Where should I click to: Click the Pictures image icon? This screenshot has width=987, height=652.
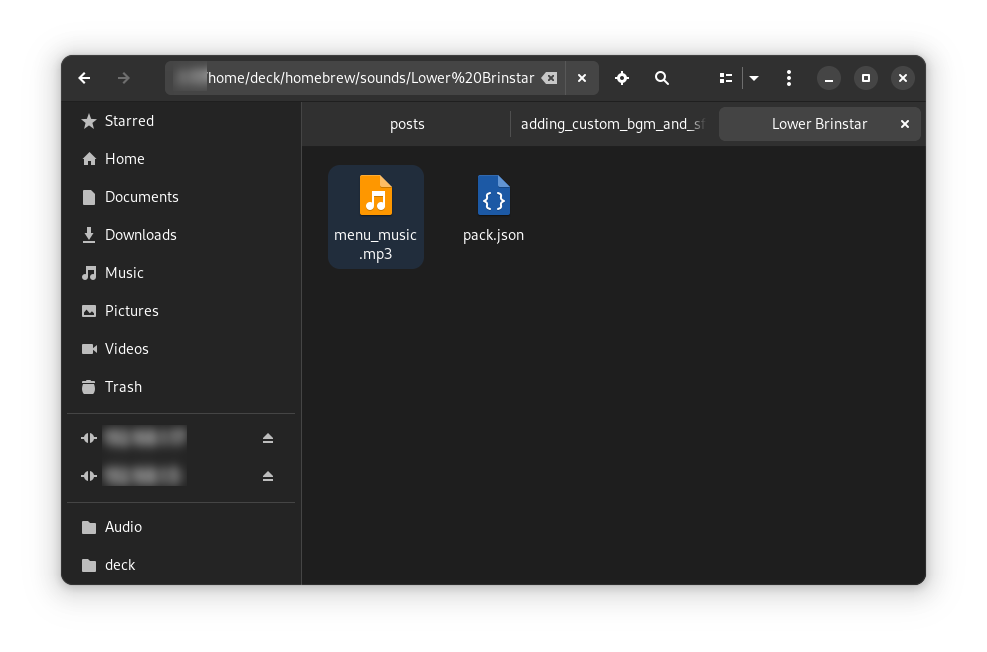[x=89, y=311]
